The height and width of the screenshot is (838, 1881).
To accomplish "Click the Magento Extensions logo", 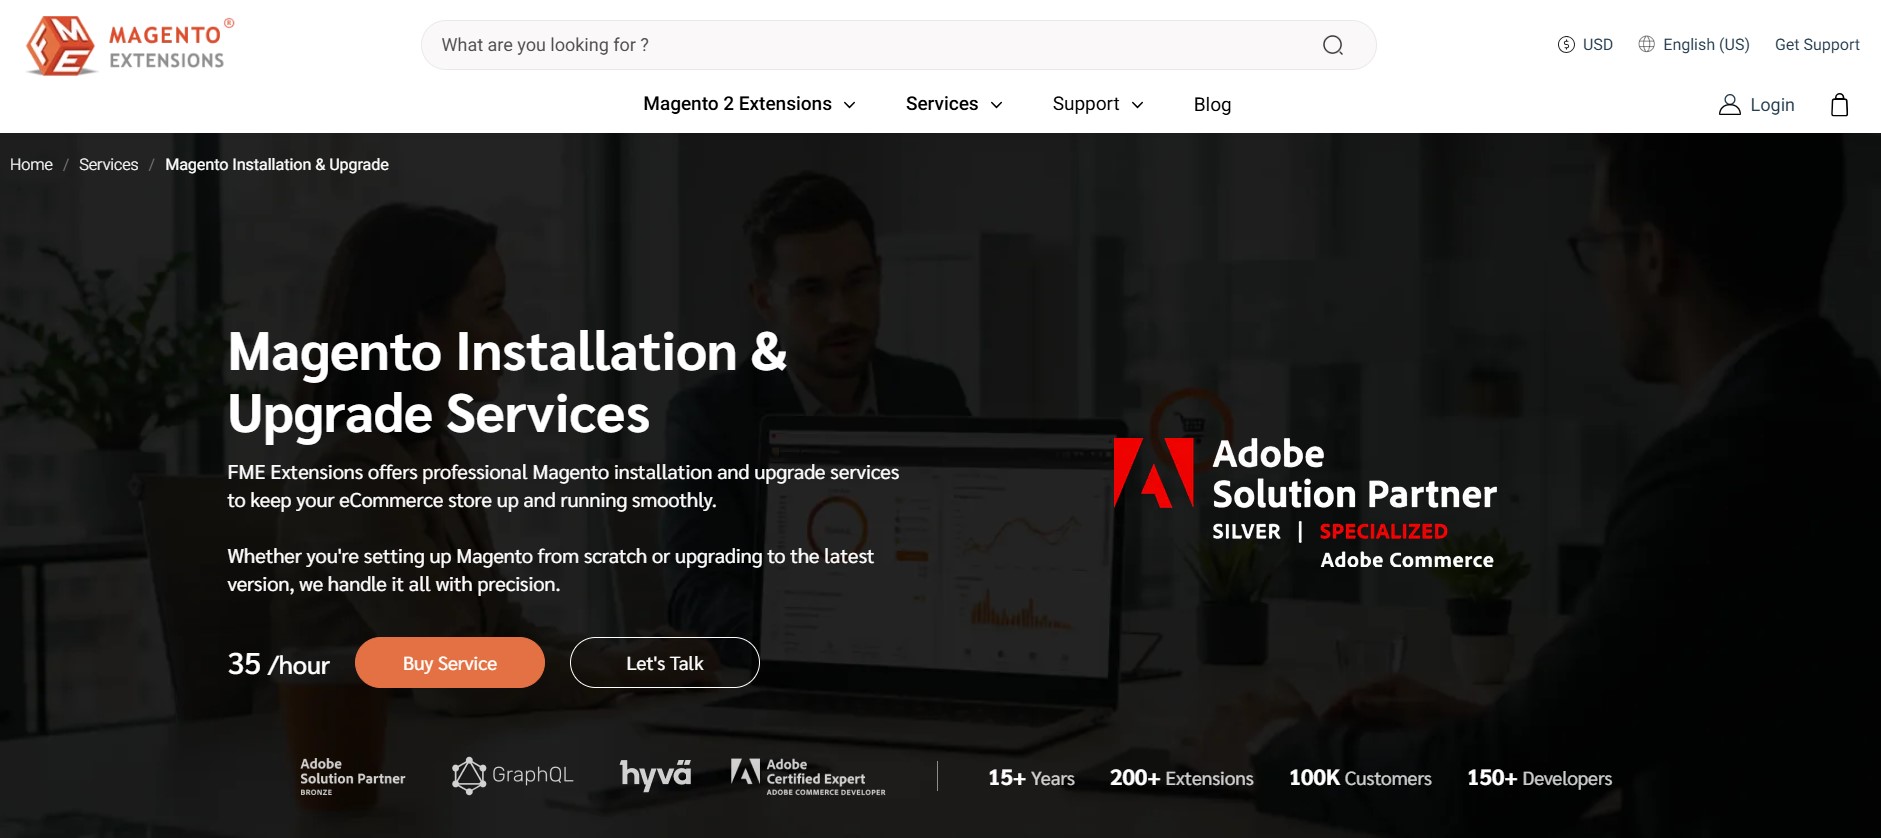I will pos(130,46).
